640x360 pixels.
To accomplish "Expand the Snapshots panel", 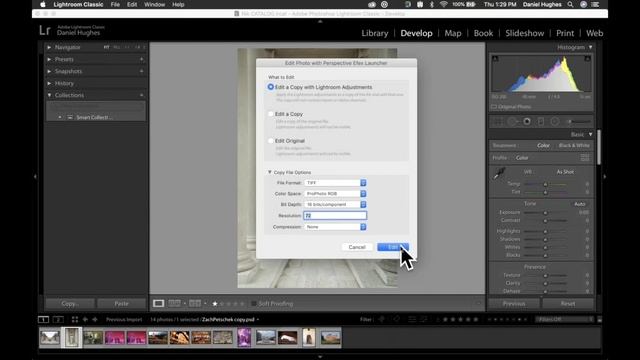I will pos(49,71).
